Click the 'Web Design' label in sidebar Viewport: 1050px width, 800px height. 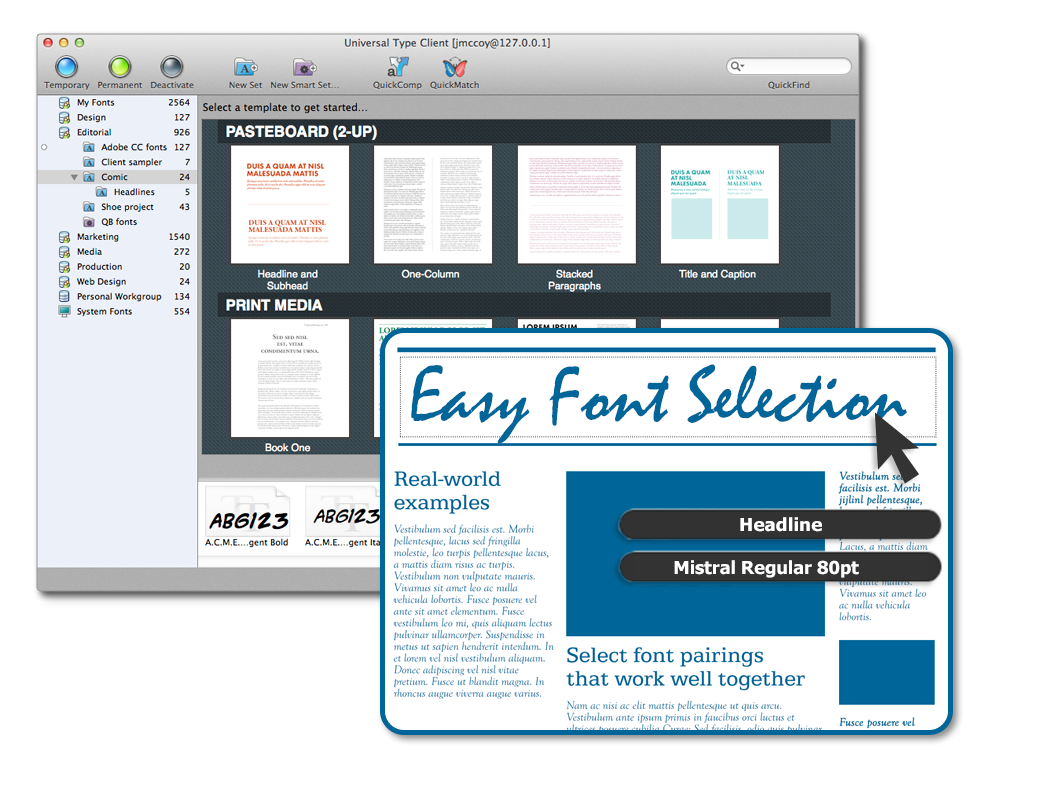click(101, 282)
